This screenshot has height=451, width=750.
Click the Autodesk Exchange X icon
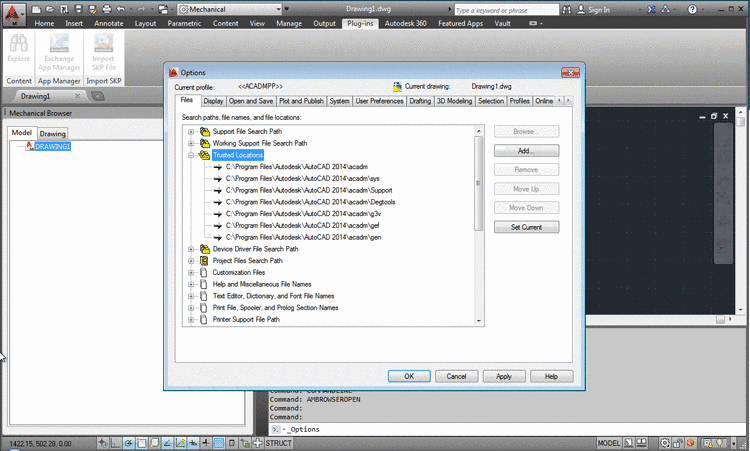[x=651, y=10]
